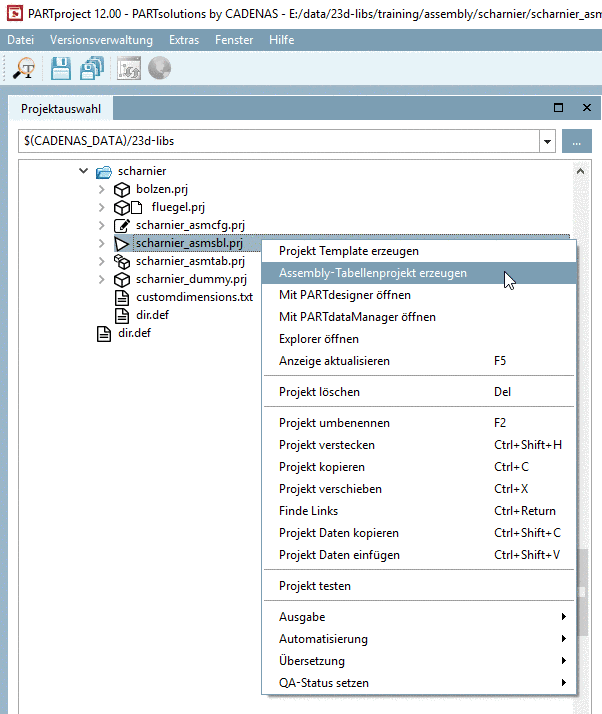The width and height of the screenshot is (602, 714).
Task: Click the triangle icon of scharnier_asmsbl.prj
Action: [122, 244]
